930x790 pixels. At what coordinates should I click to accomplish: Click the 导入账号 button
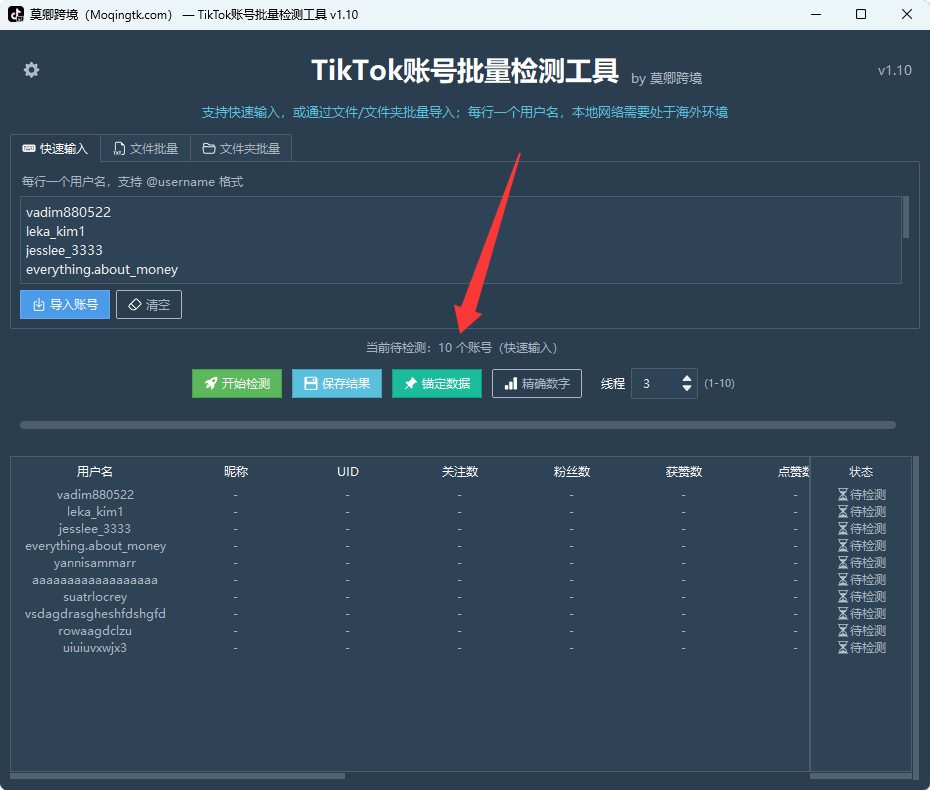[65, 304]
